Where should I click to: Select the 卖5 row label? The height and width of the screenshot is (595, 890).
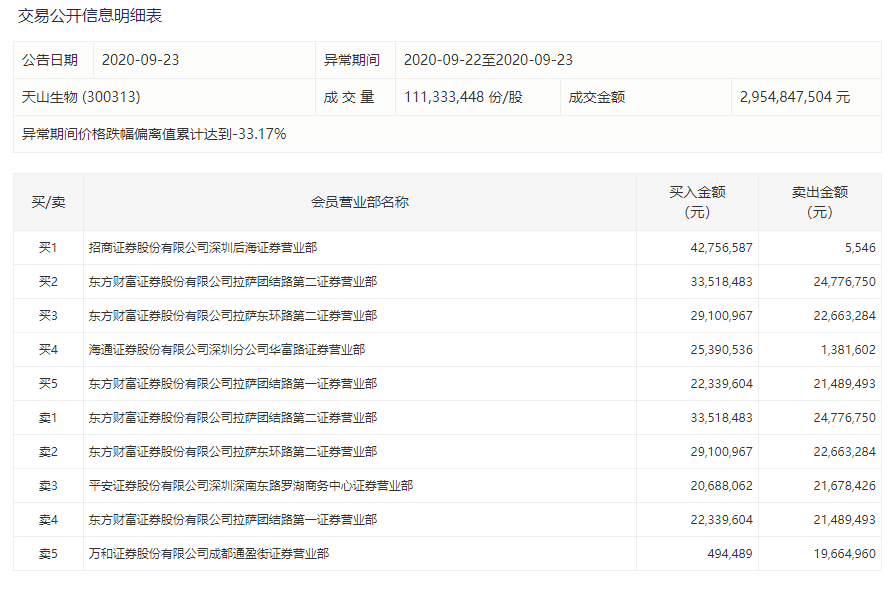point(48,553)
